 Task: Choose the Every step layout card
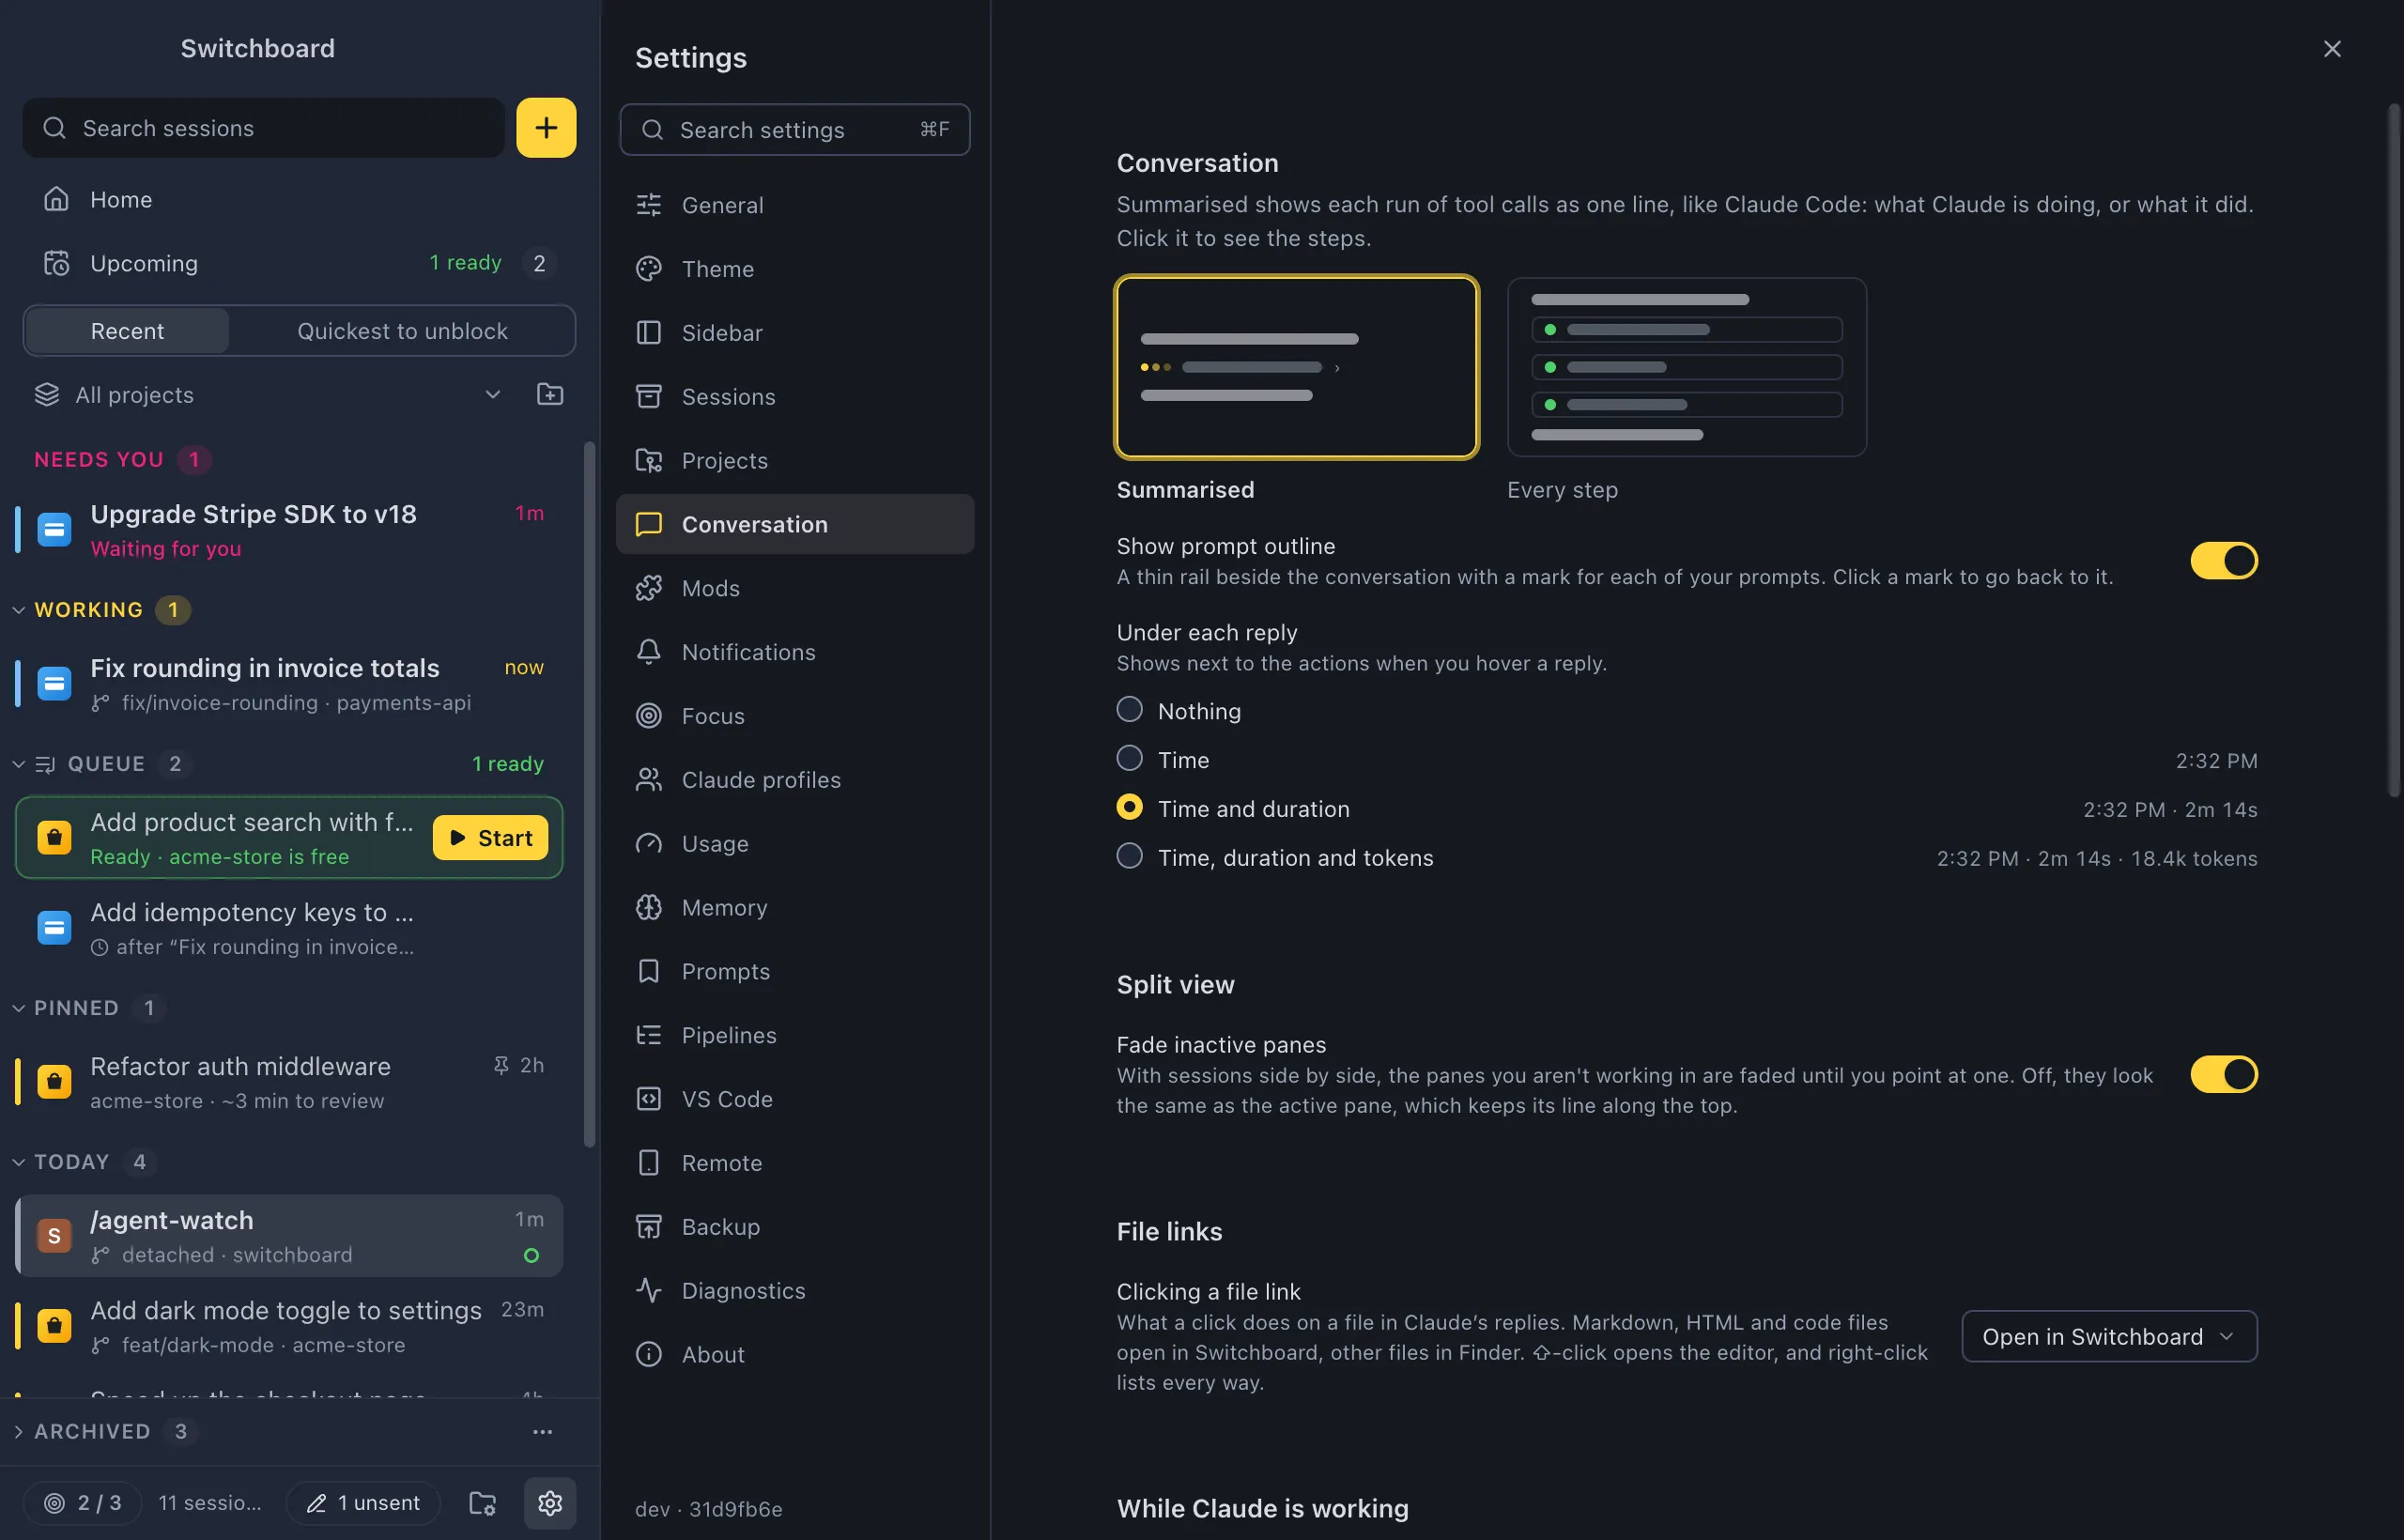pyautogui.click(x=1686, y=367)
